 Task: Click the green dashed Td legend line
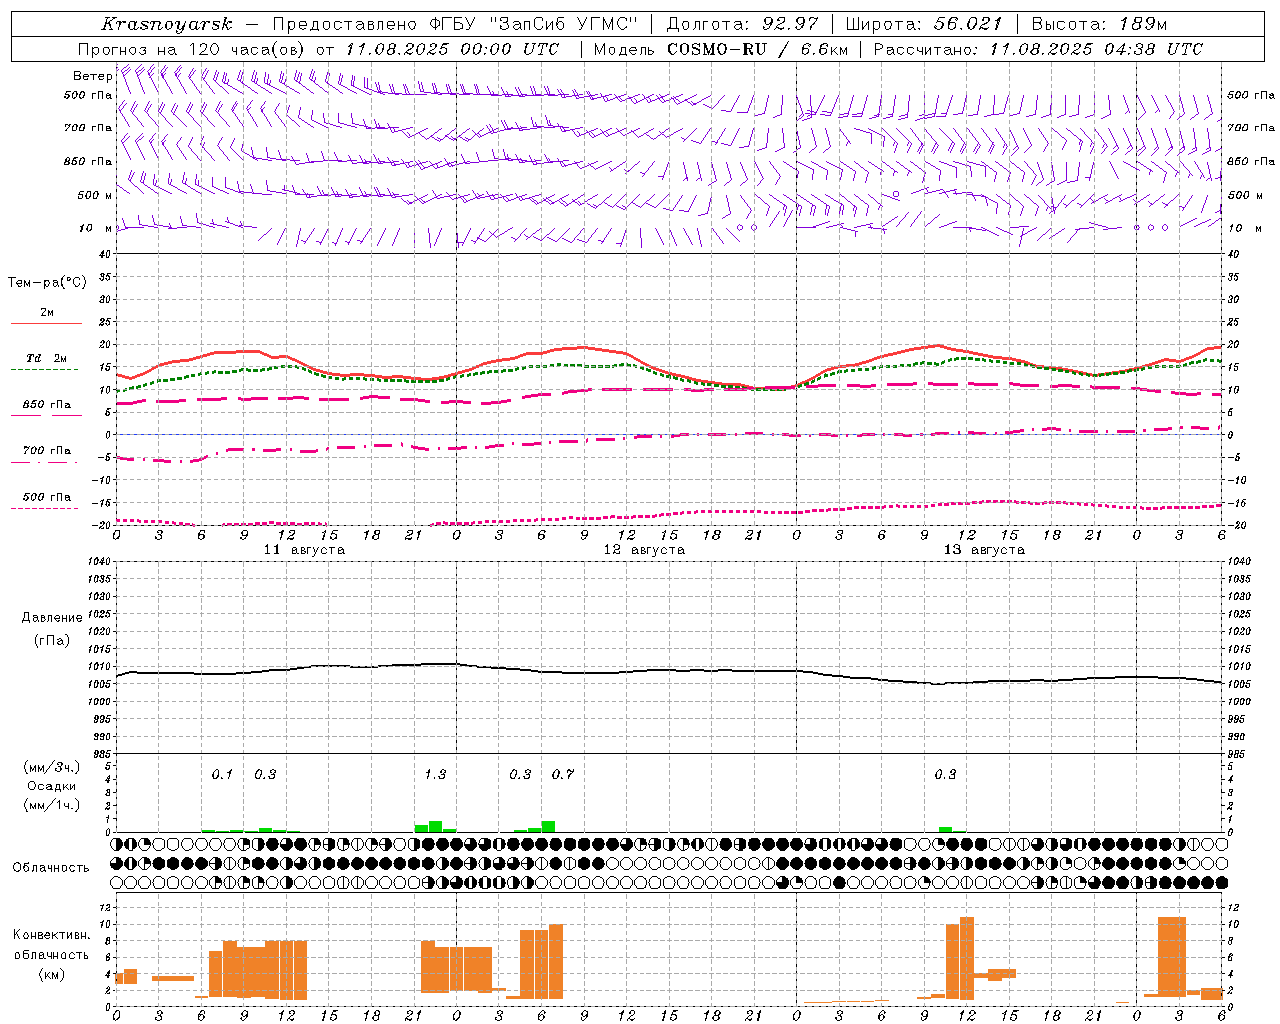pos(44,370)
